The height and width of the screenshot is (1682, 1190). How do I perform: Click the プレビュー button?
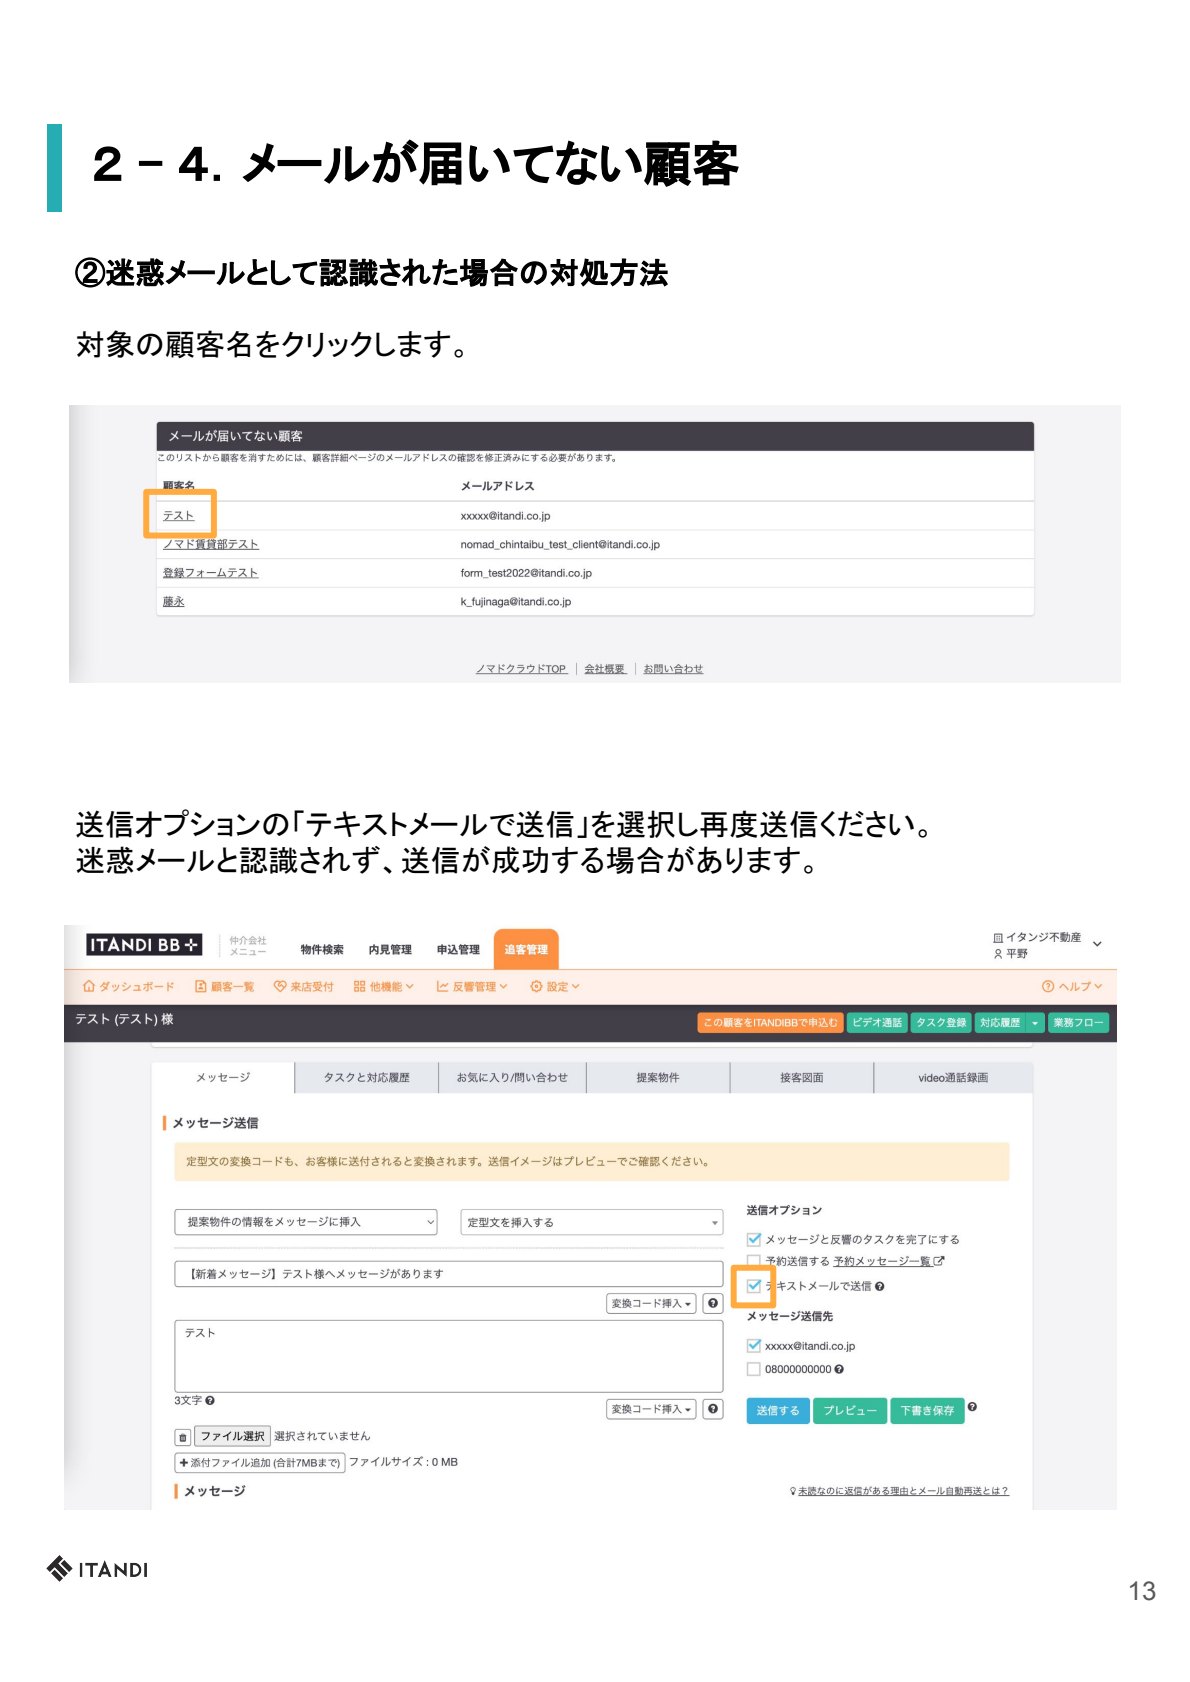849,1410
